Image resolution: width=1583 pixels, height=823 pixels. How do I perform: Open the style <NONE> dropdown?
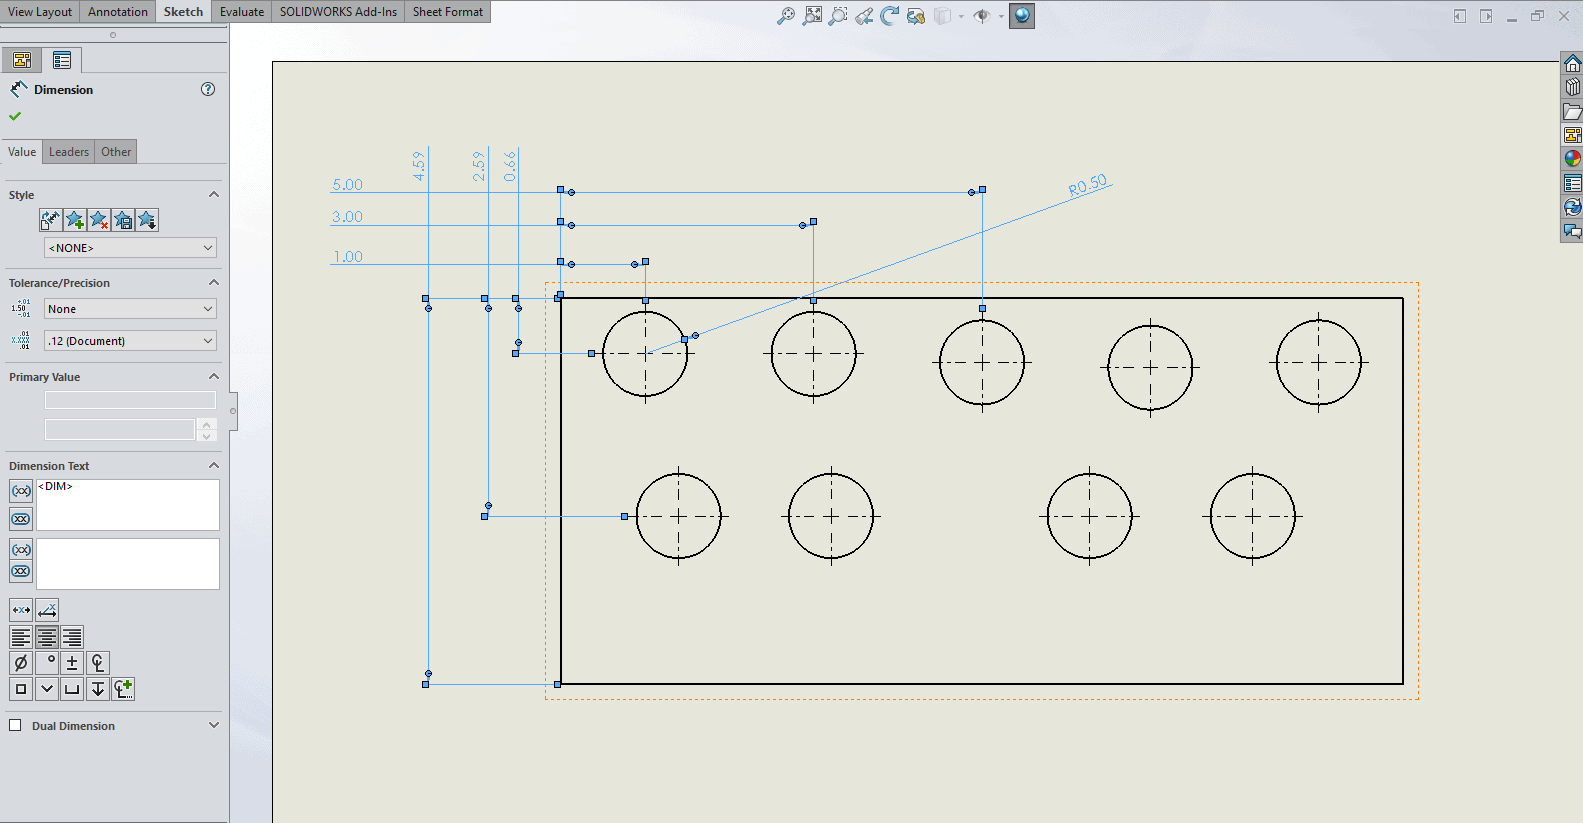coord(130,248)
